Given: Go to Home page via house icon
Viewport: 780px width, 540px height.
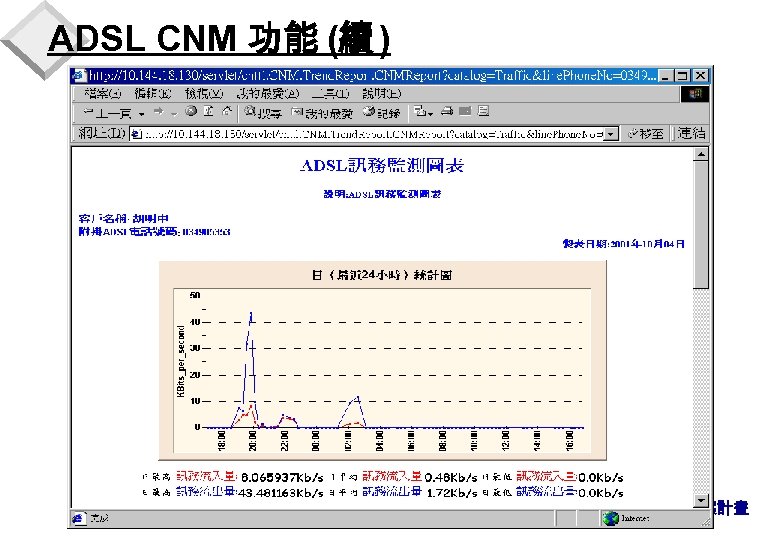Looking at the screenshot, I should [227, 111].
